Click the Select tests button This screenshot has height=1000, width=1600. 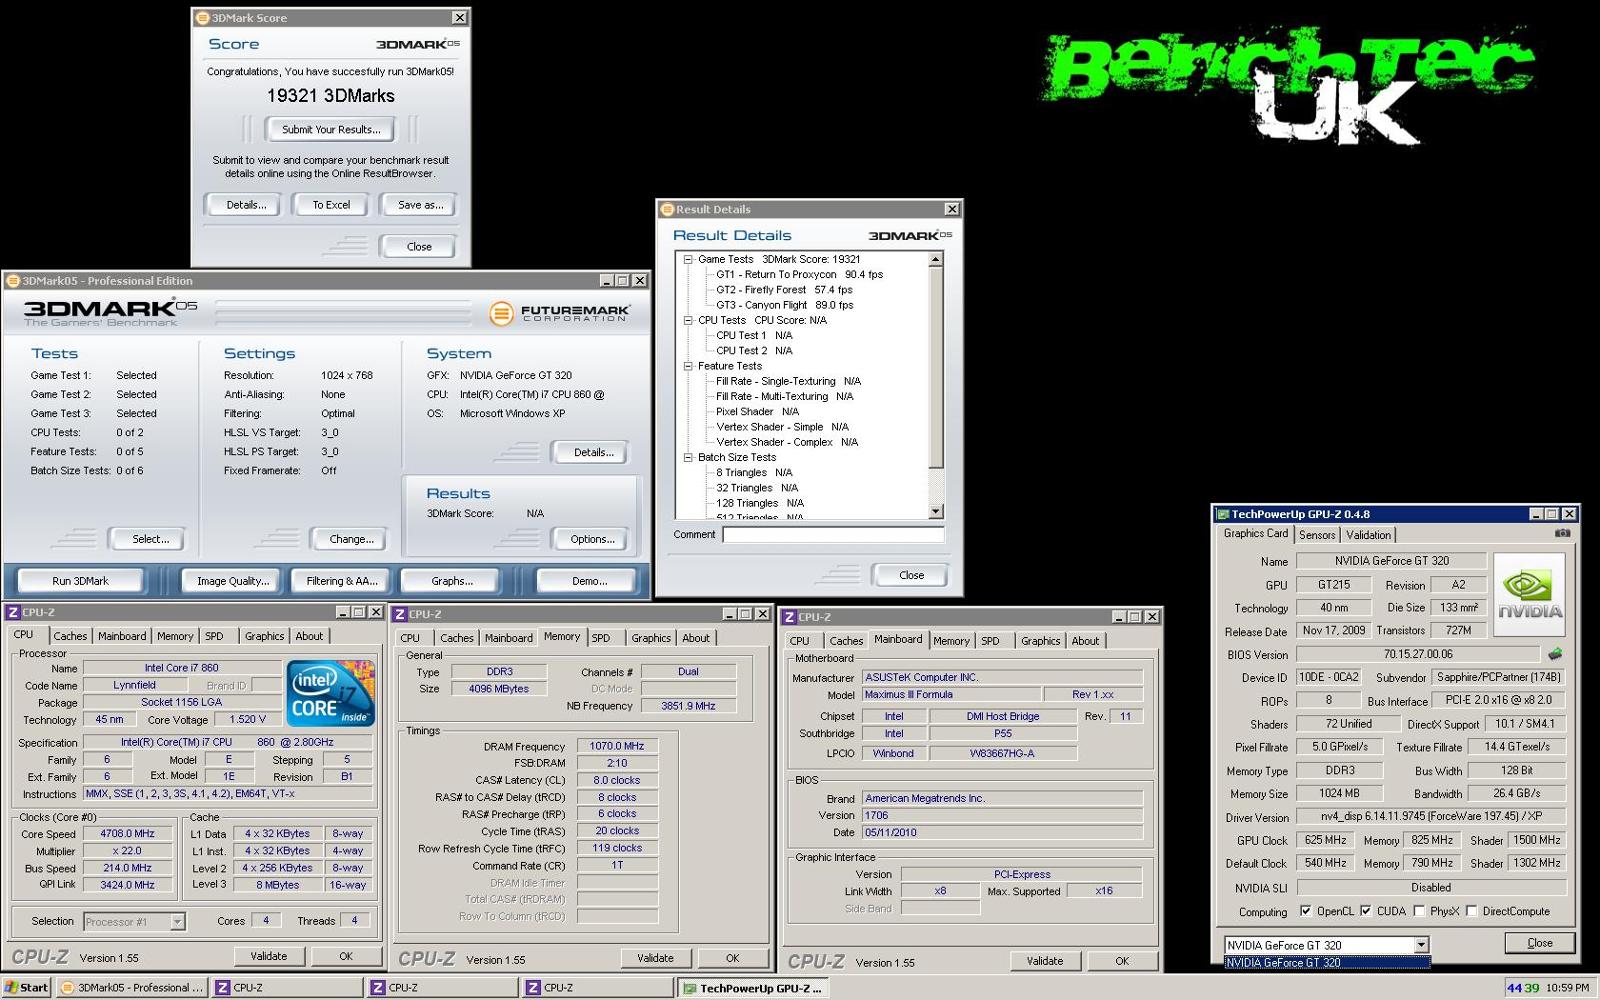(x=151, y=539)
